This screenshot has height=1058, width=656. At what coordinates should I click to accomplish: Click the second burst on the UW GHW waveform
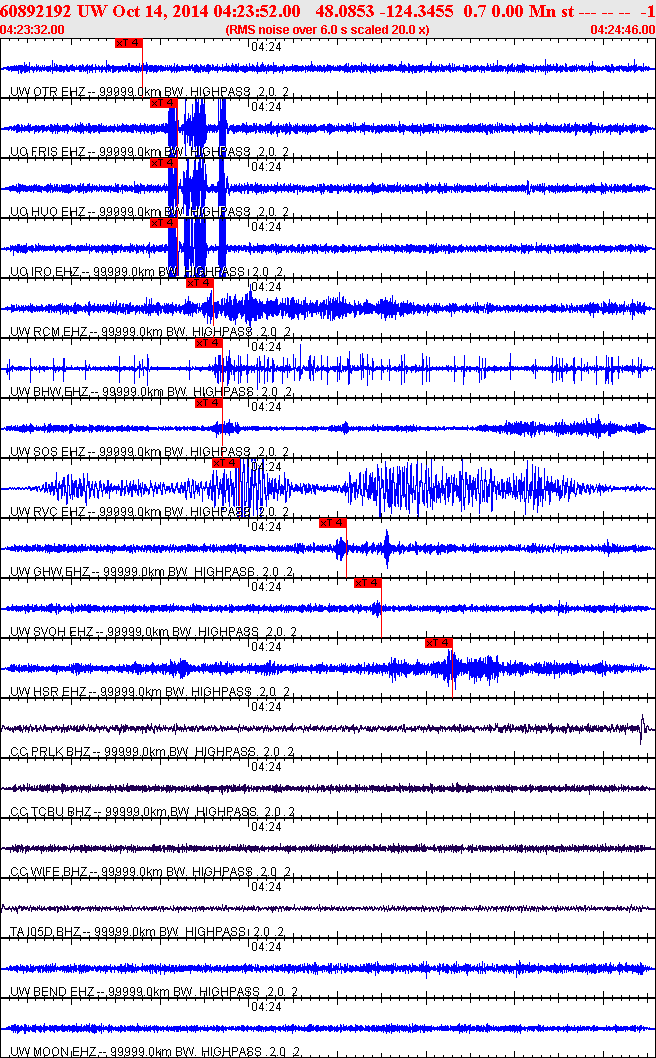[387, 548]
